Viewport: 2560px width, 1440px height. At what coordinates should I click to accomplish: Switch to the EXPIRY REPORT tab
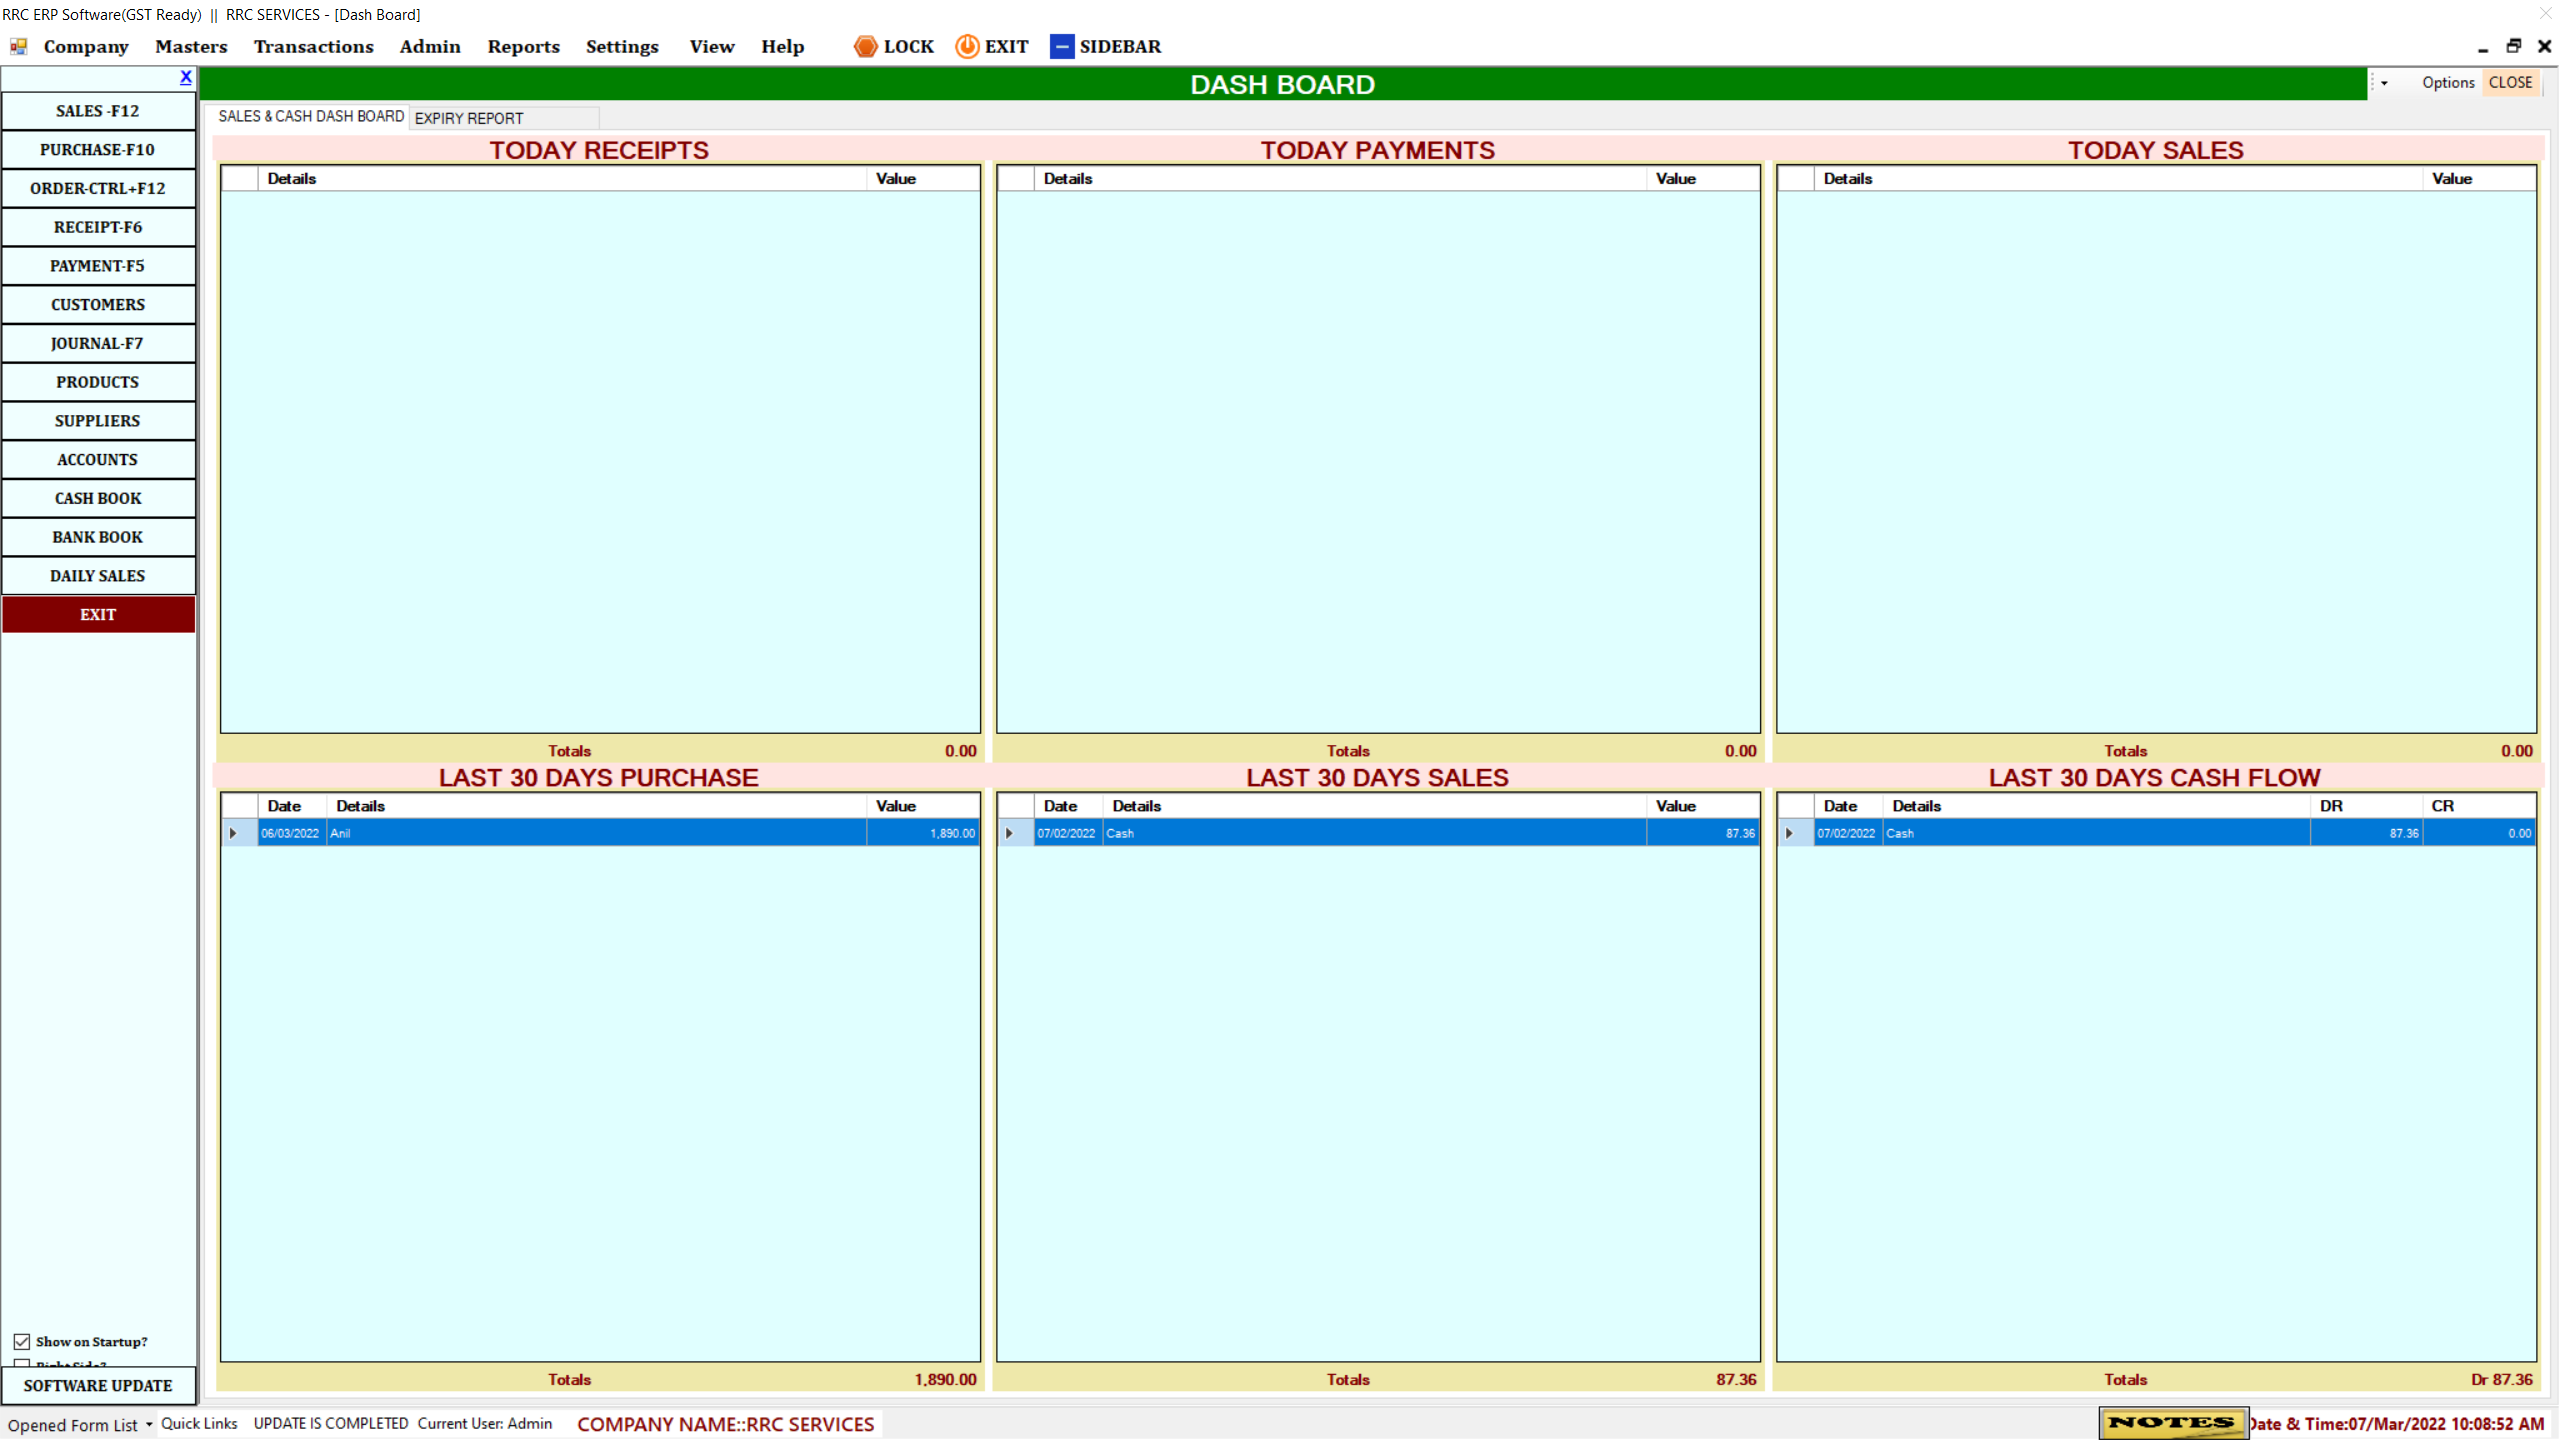(x=469, y=118)
